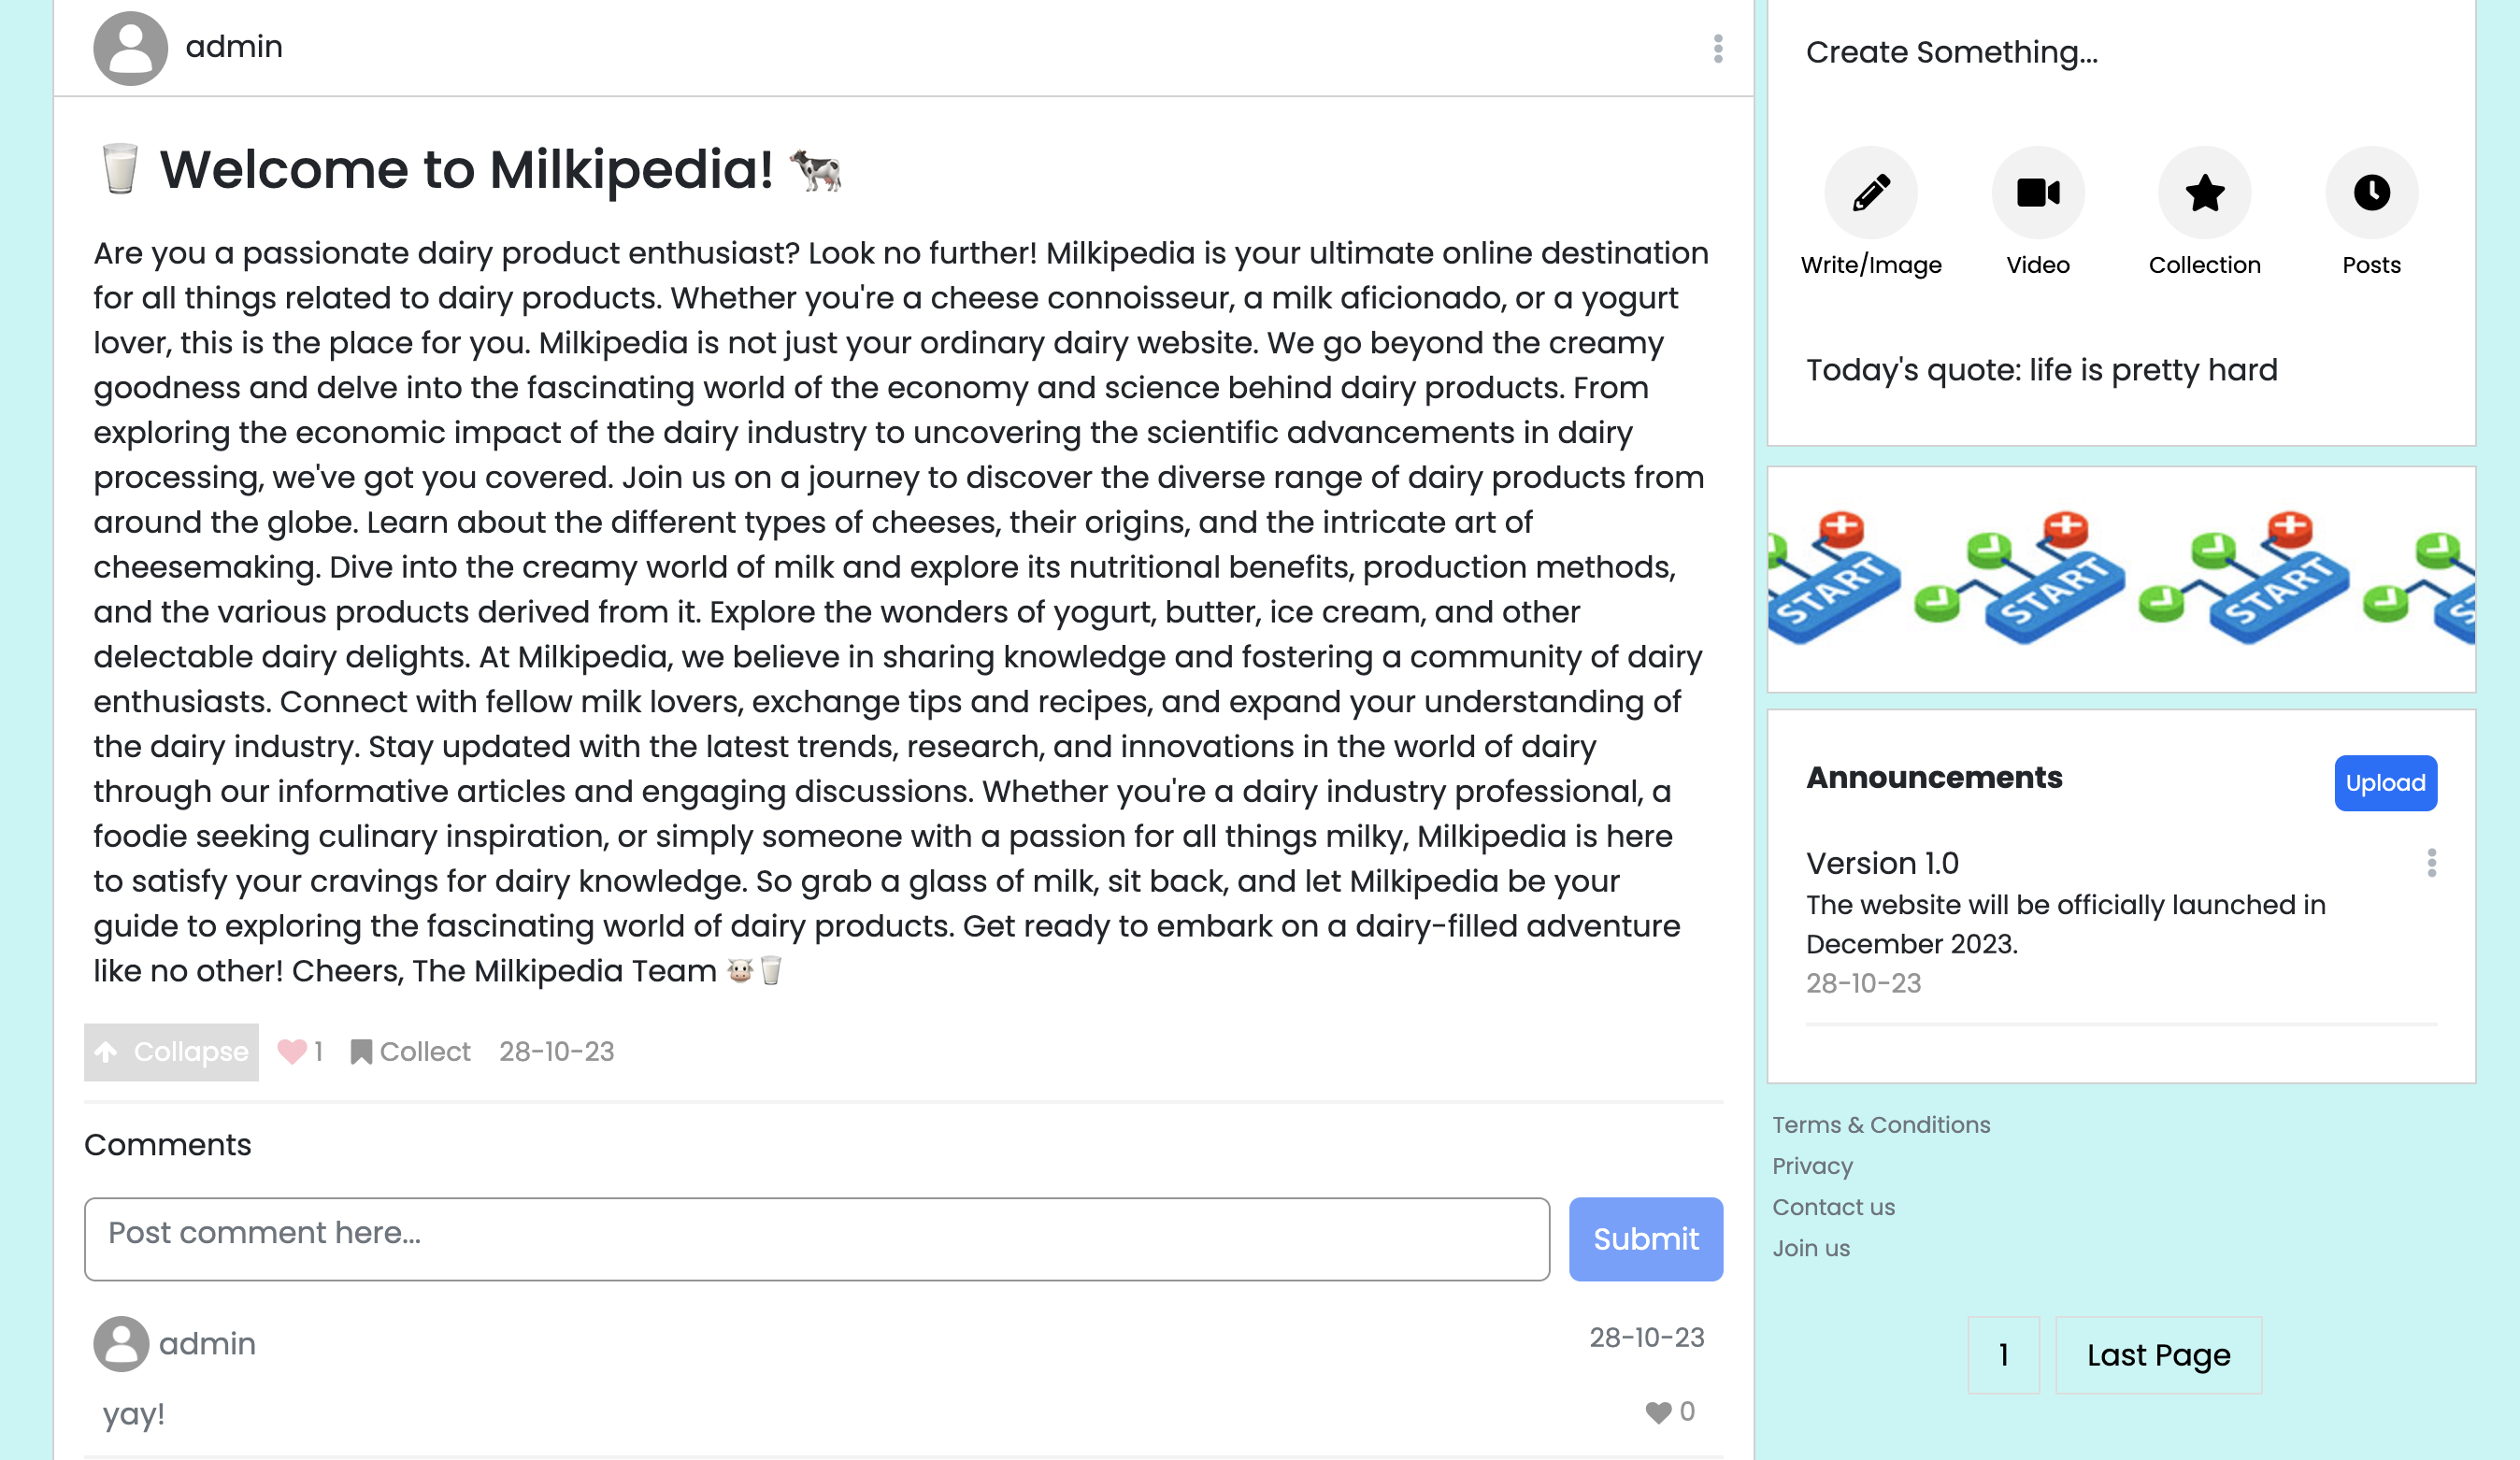Click the post author's avatar icon
This screenshot has width=2520, height=1460.
pyautogui.click(x=130, y=48)
